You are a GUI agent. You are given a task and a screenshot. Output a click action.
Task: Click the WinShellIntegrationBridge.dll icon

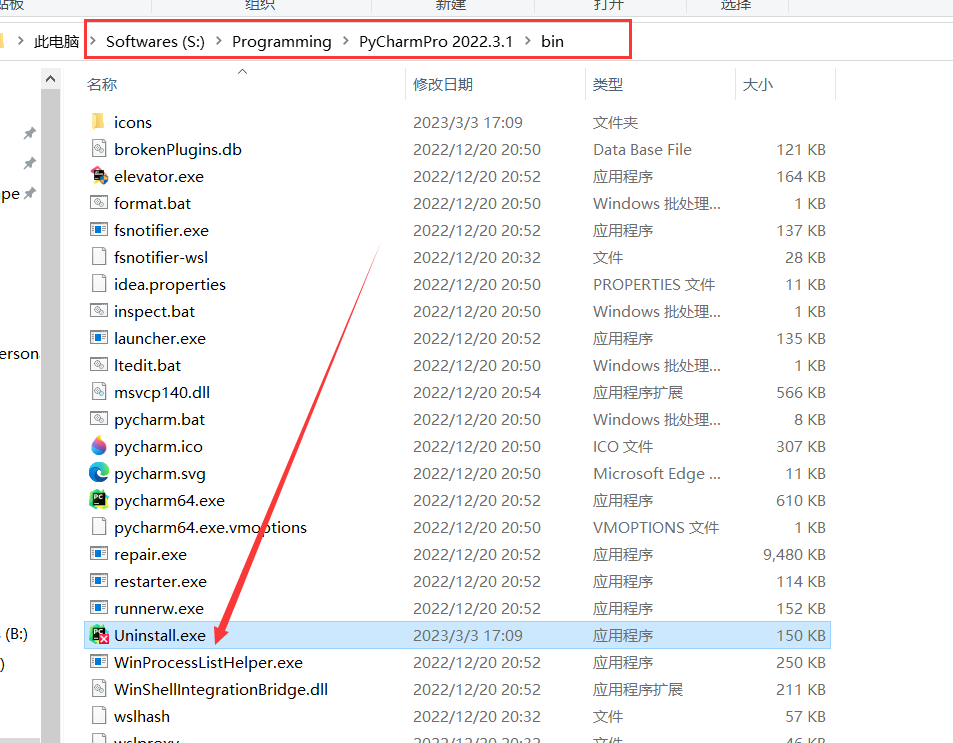98,689
